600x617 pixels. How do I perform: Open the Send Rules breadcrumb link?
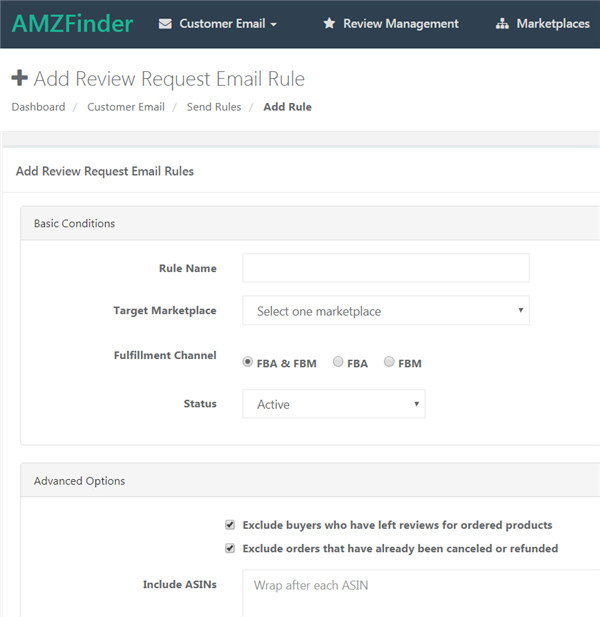[x=214, y=107]
